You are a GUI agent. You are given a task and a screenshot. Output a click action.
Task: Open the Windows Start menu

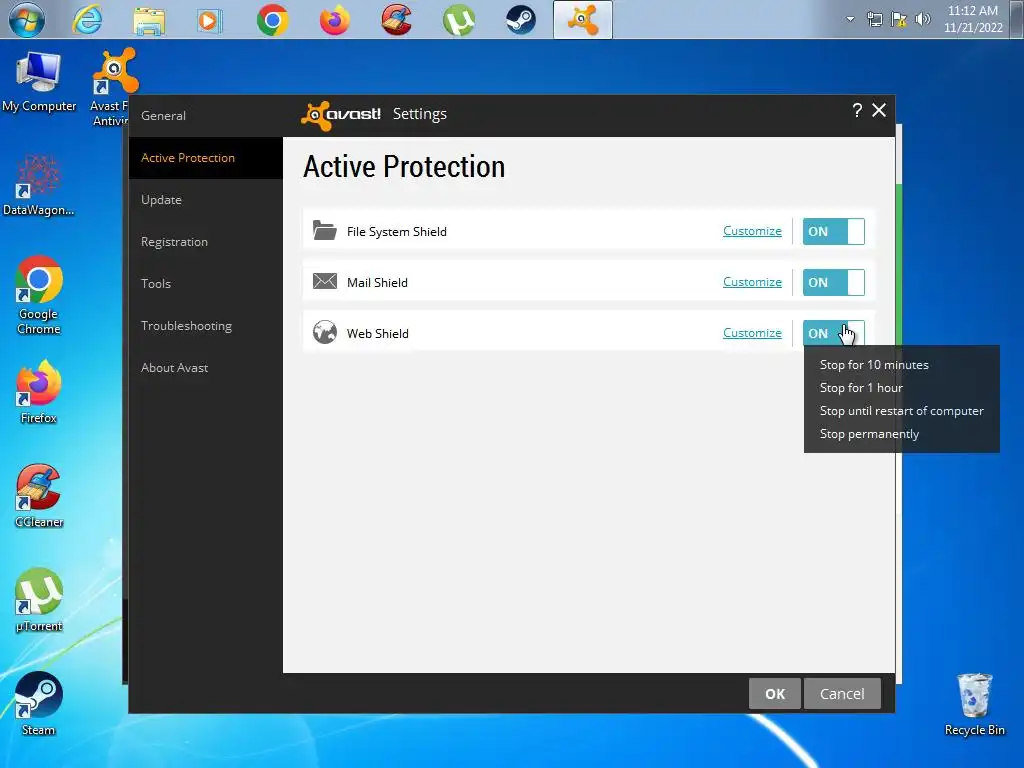point(27,20)
